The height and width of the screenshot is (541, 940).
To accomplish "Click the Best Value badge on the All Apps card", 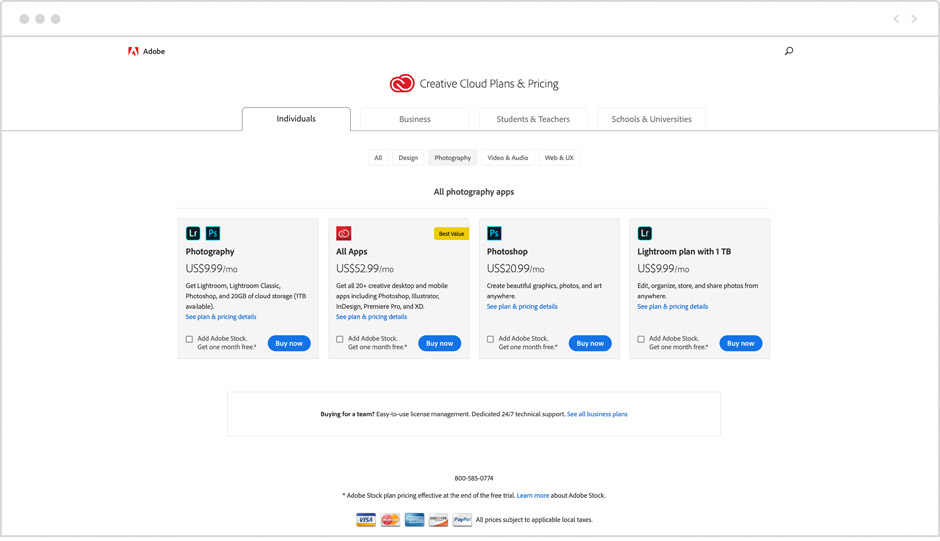I will coord(451,234).
